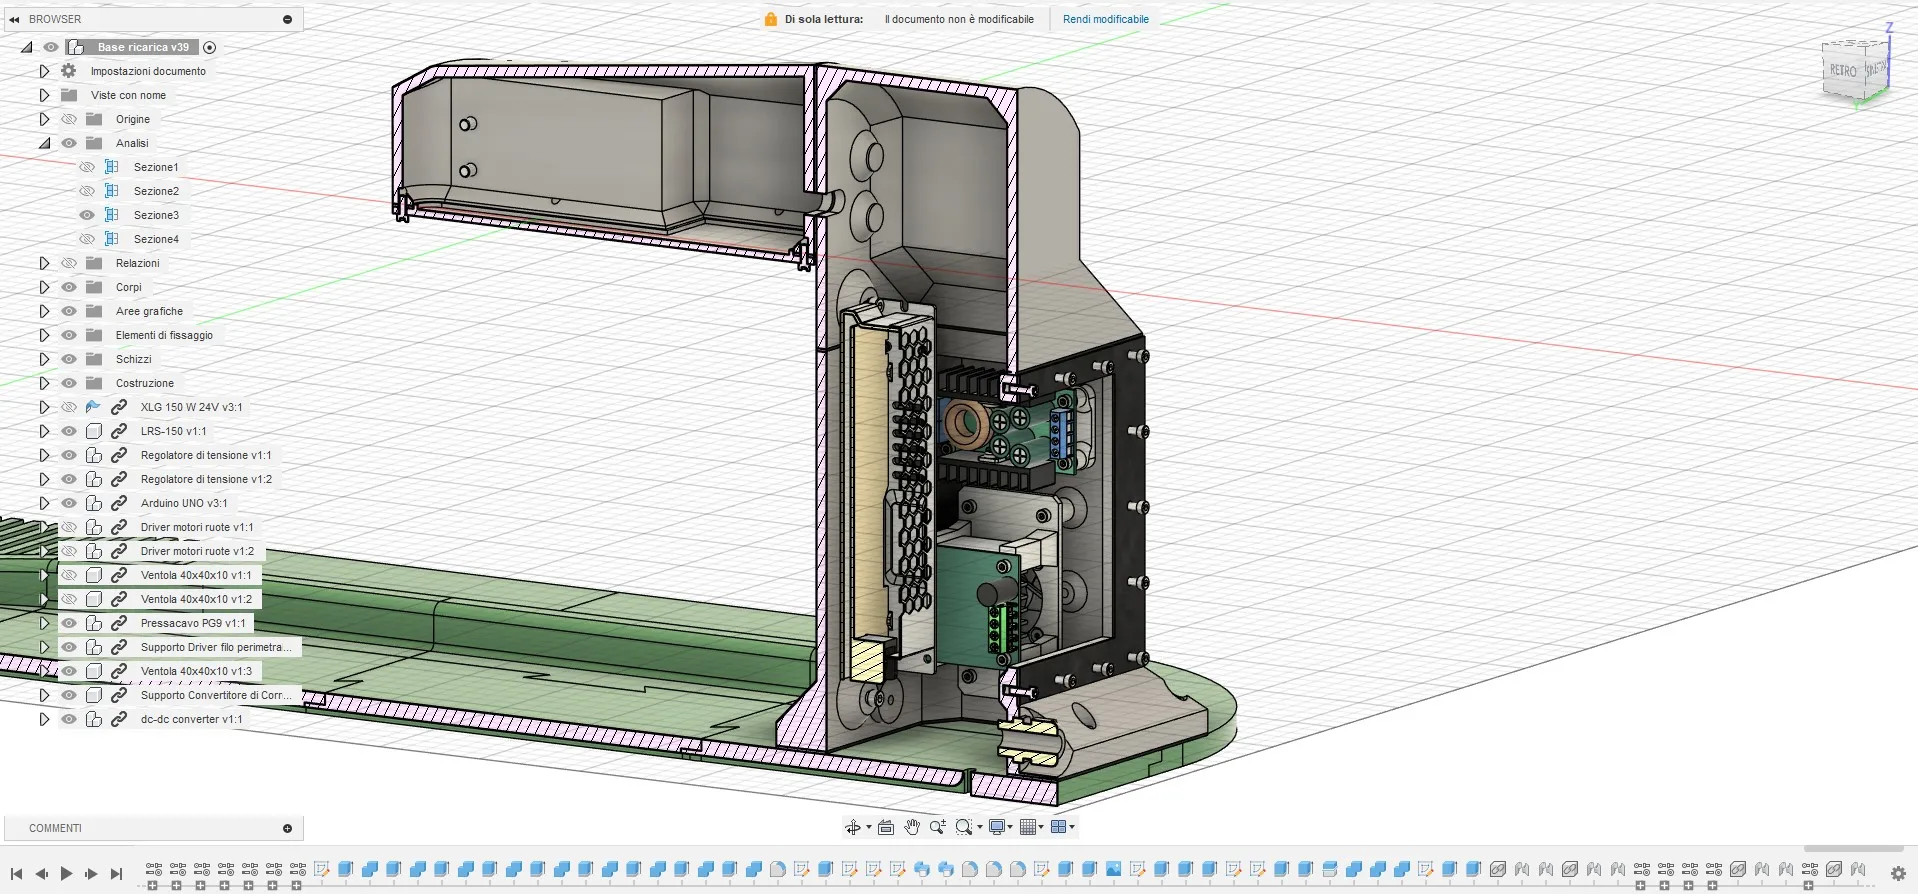Expand the Costruzione folder

click(x=44, y=383)
